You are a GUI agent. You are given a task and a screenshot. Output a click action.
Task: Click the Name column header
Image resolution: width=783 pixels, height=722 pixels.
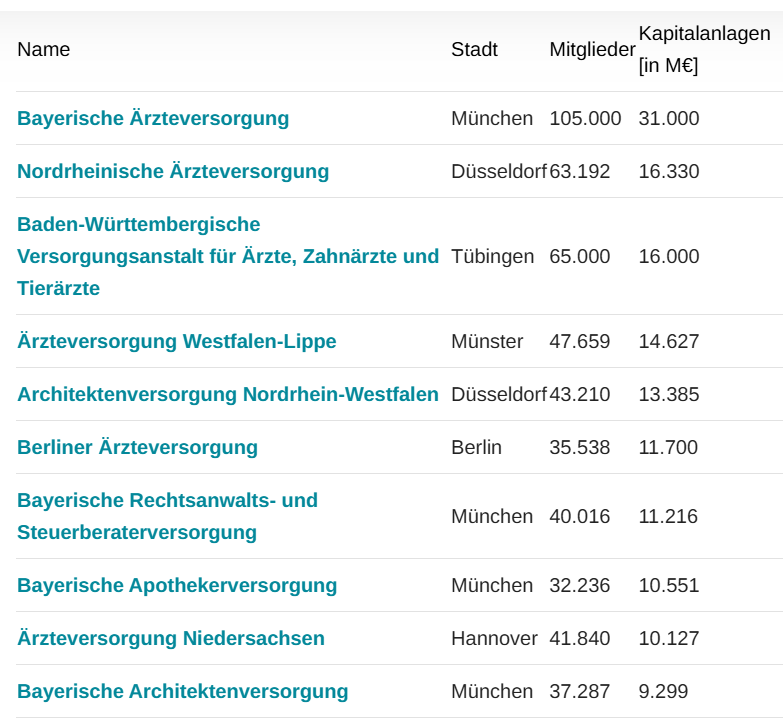coord(44,49)
